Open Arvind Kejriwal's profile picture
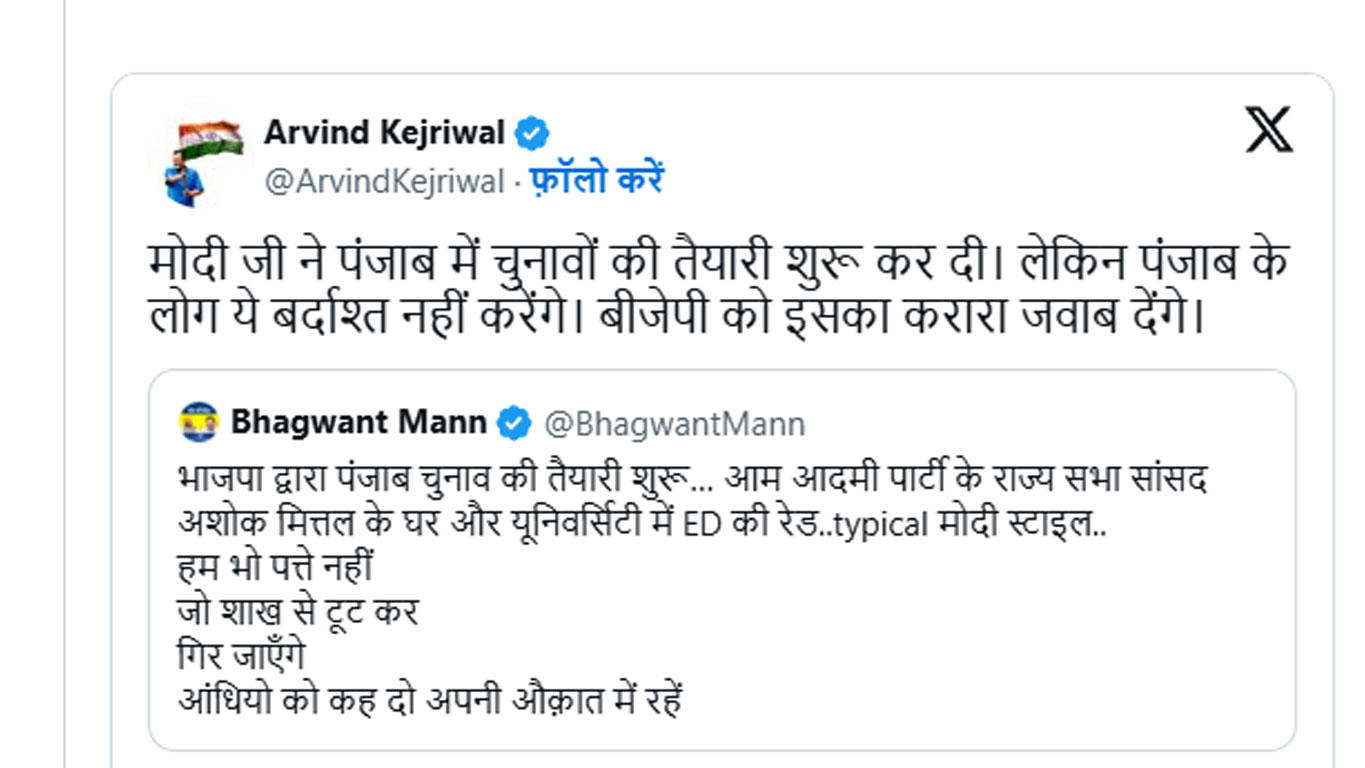Image resolution: width=1365 pixels, height=768 pixels. 196,162
